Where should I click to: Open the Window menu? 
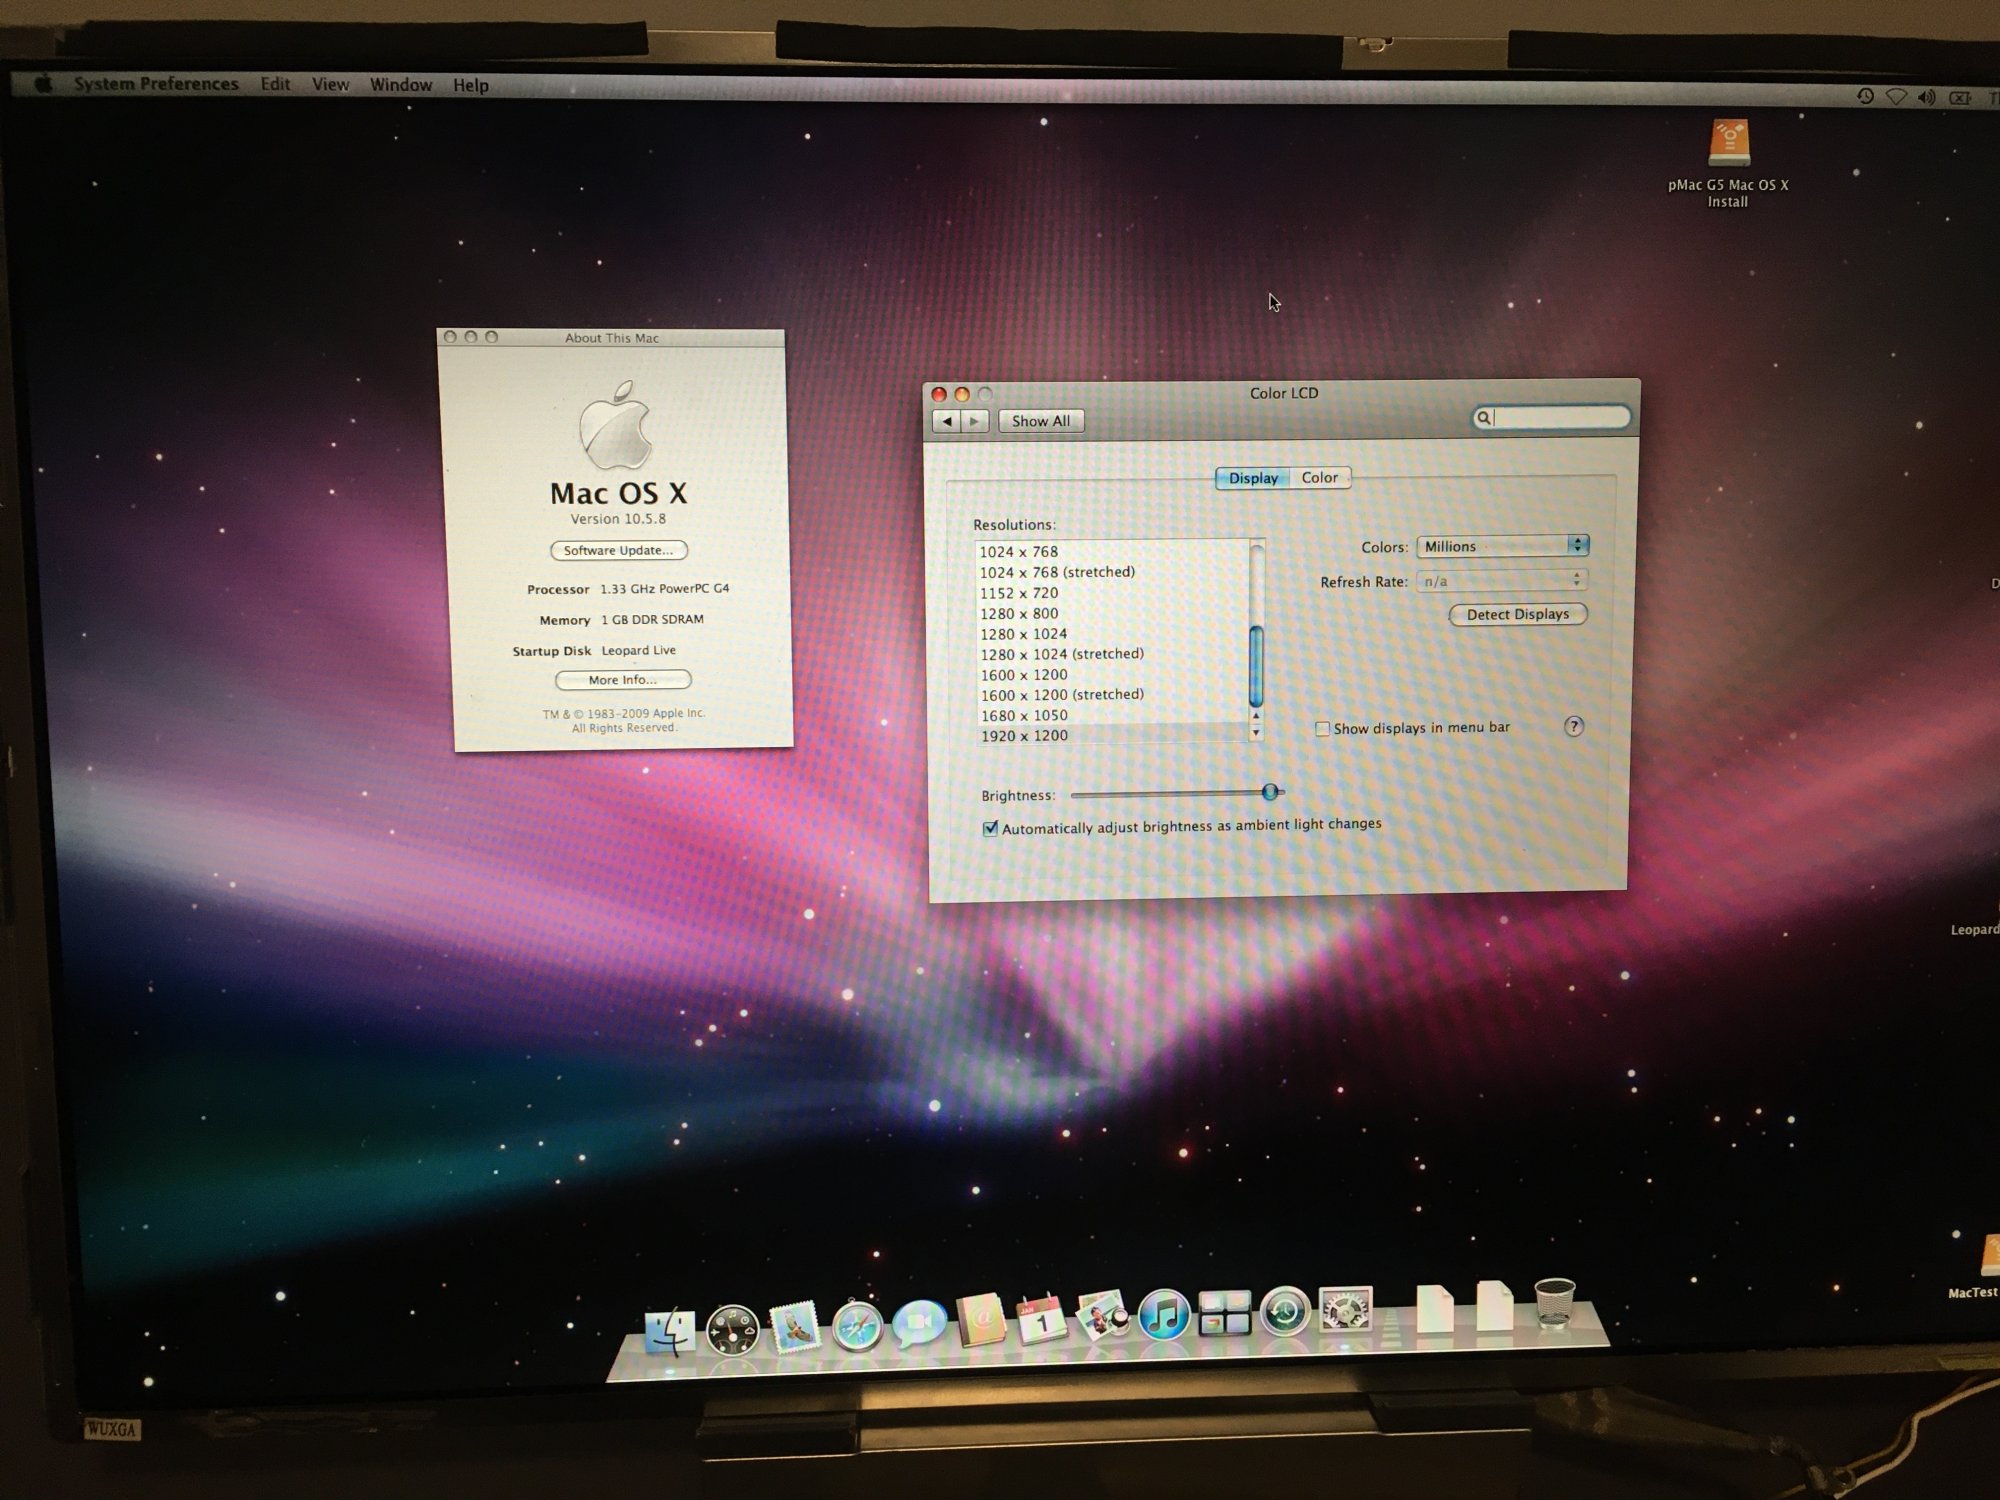point(400,85)
